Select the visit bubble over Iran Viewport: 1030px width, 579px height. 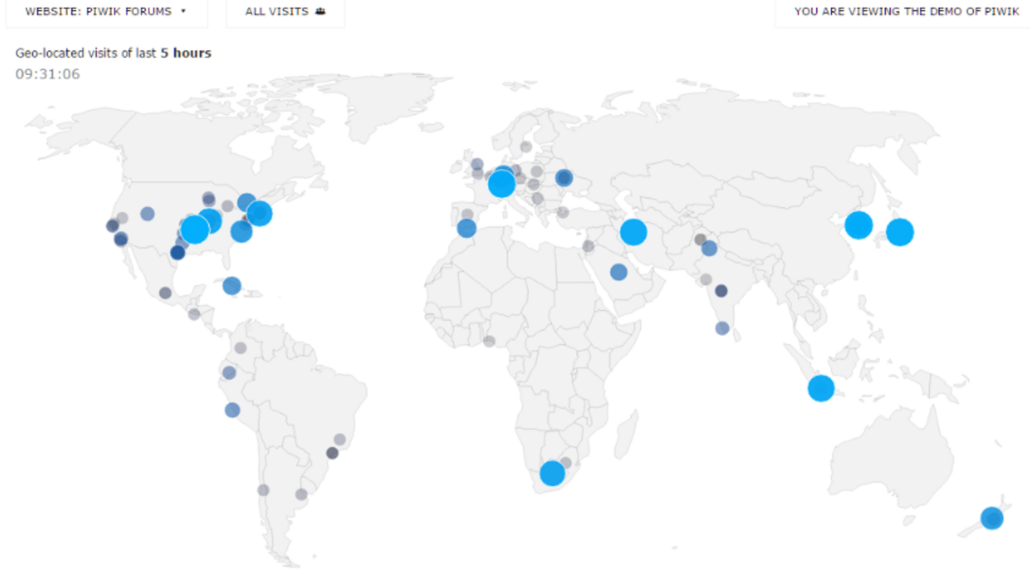pyautogui.click(x=634, y=231)
